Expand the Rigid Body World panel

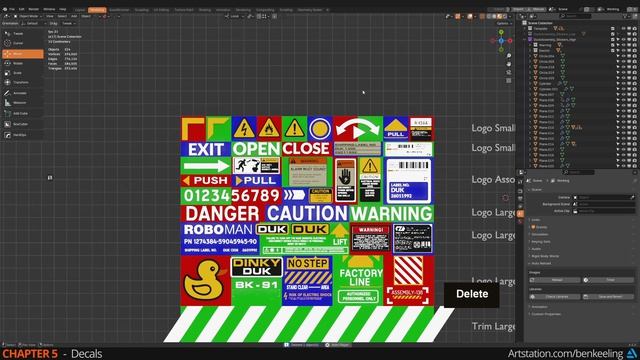pos(545,256)
